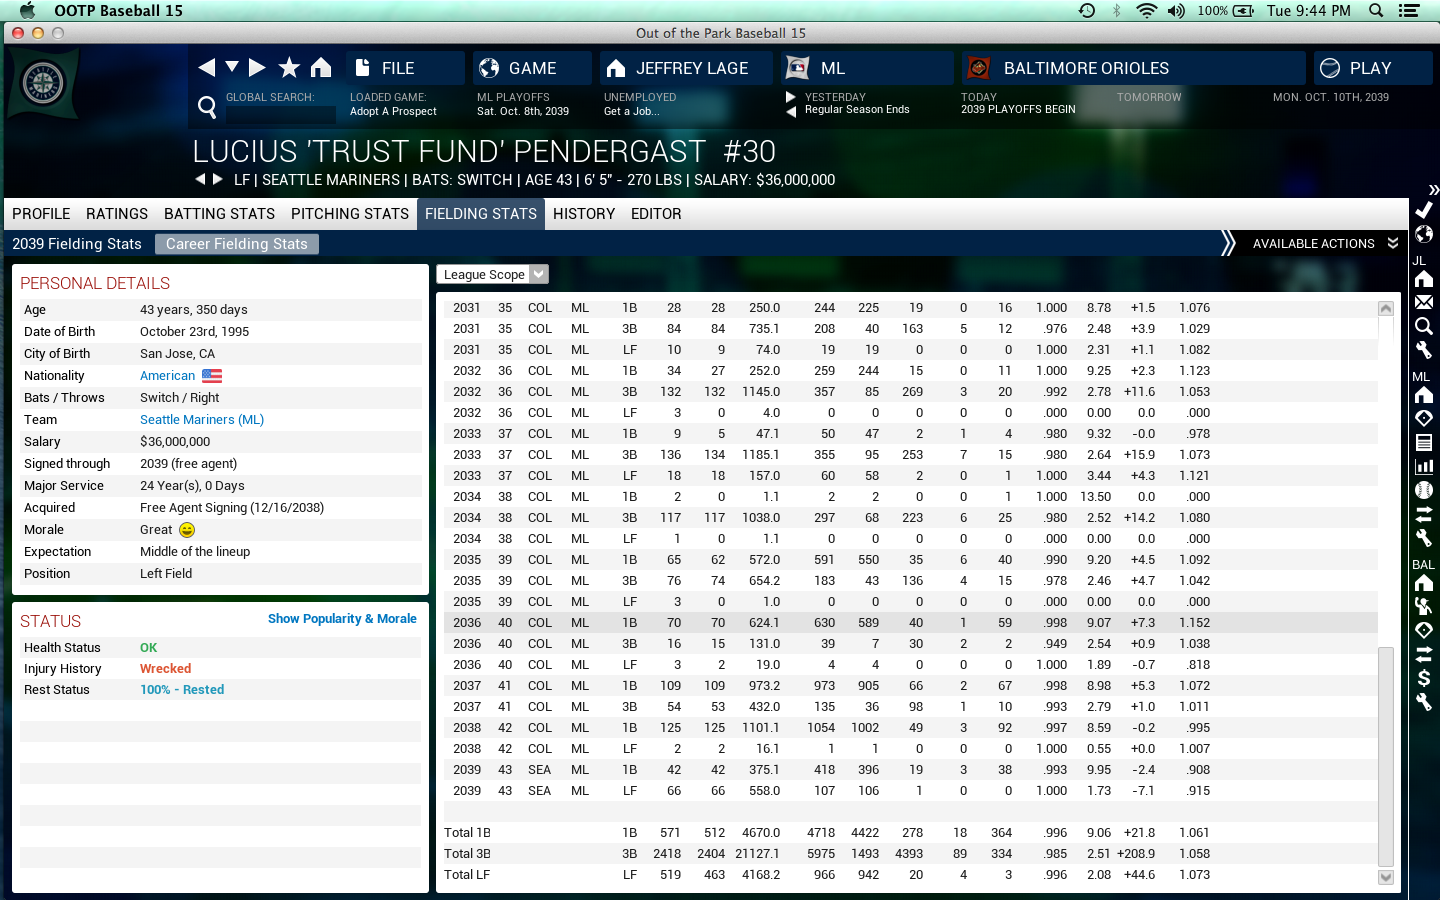The image size is (1440, 900).
Task: Click the American nationality link
Action: (168, 376)
